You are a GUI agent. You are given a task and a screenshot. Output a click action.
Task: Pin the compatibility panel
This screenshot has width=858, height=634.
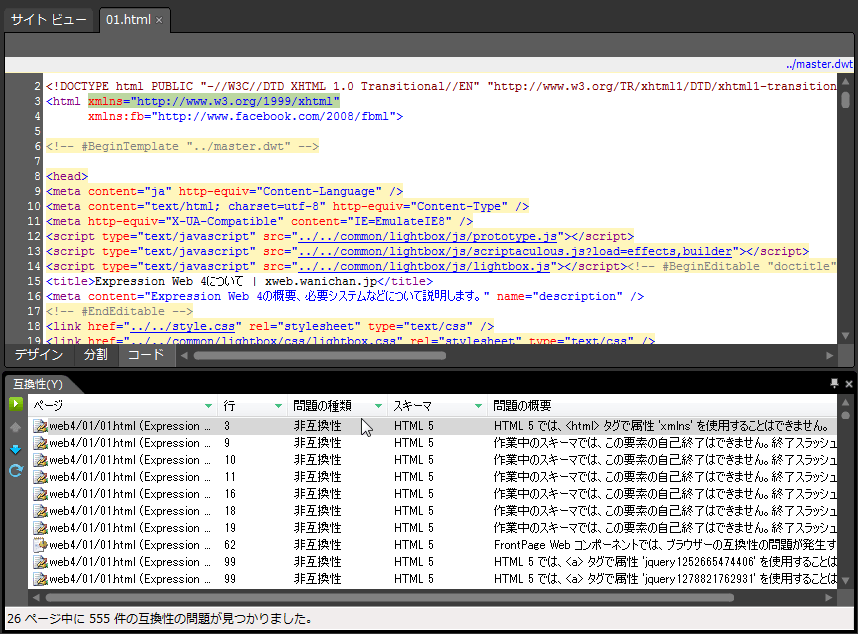coord(834,383)
